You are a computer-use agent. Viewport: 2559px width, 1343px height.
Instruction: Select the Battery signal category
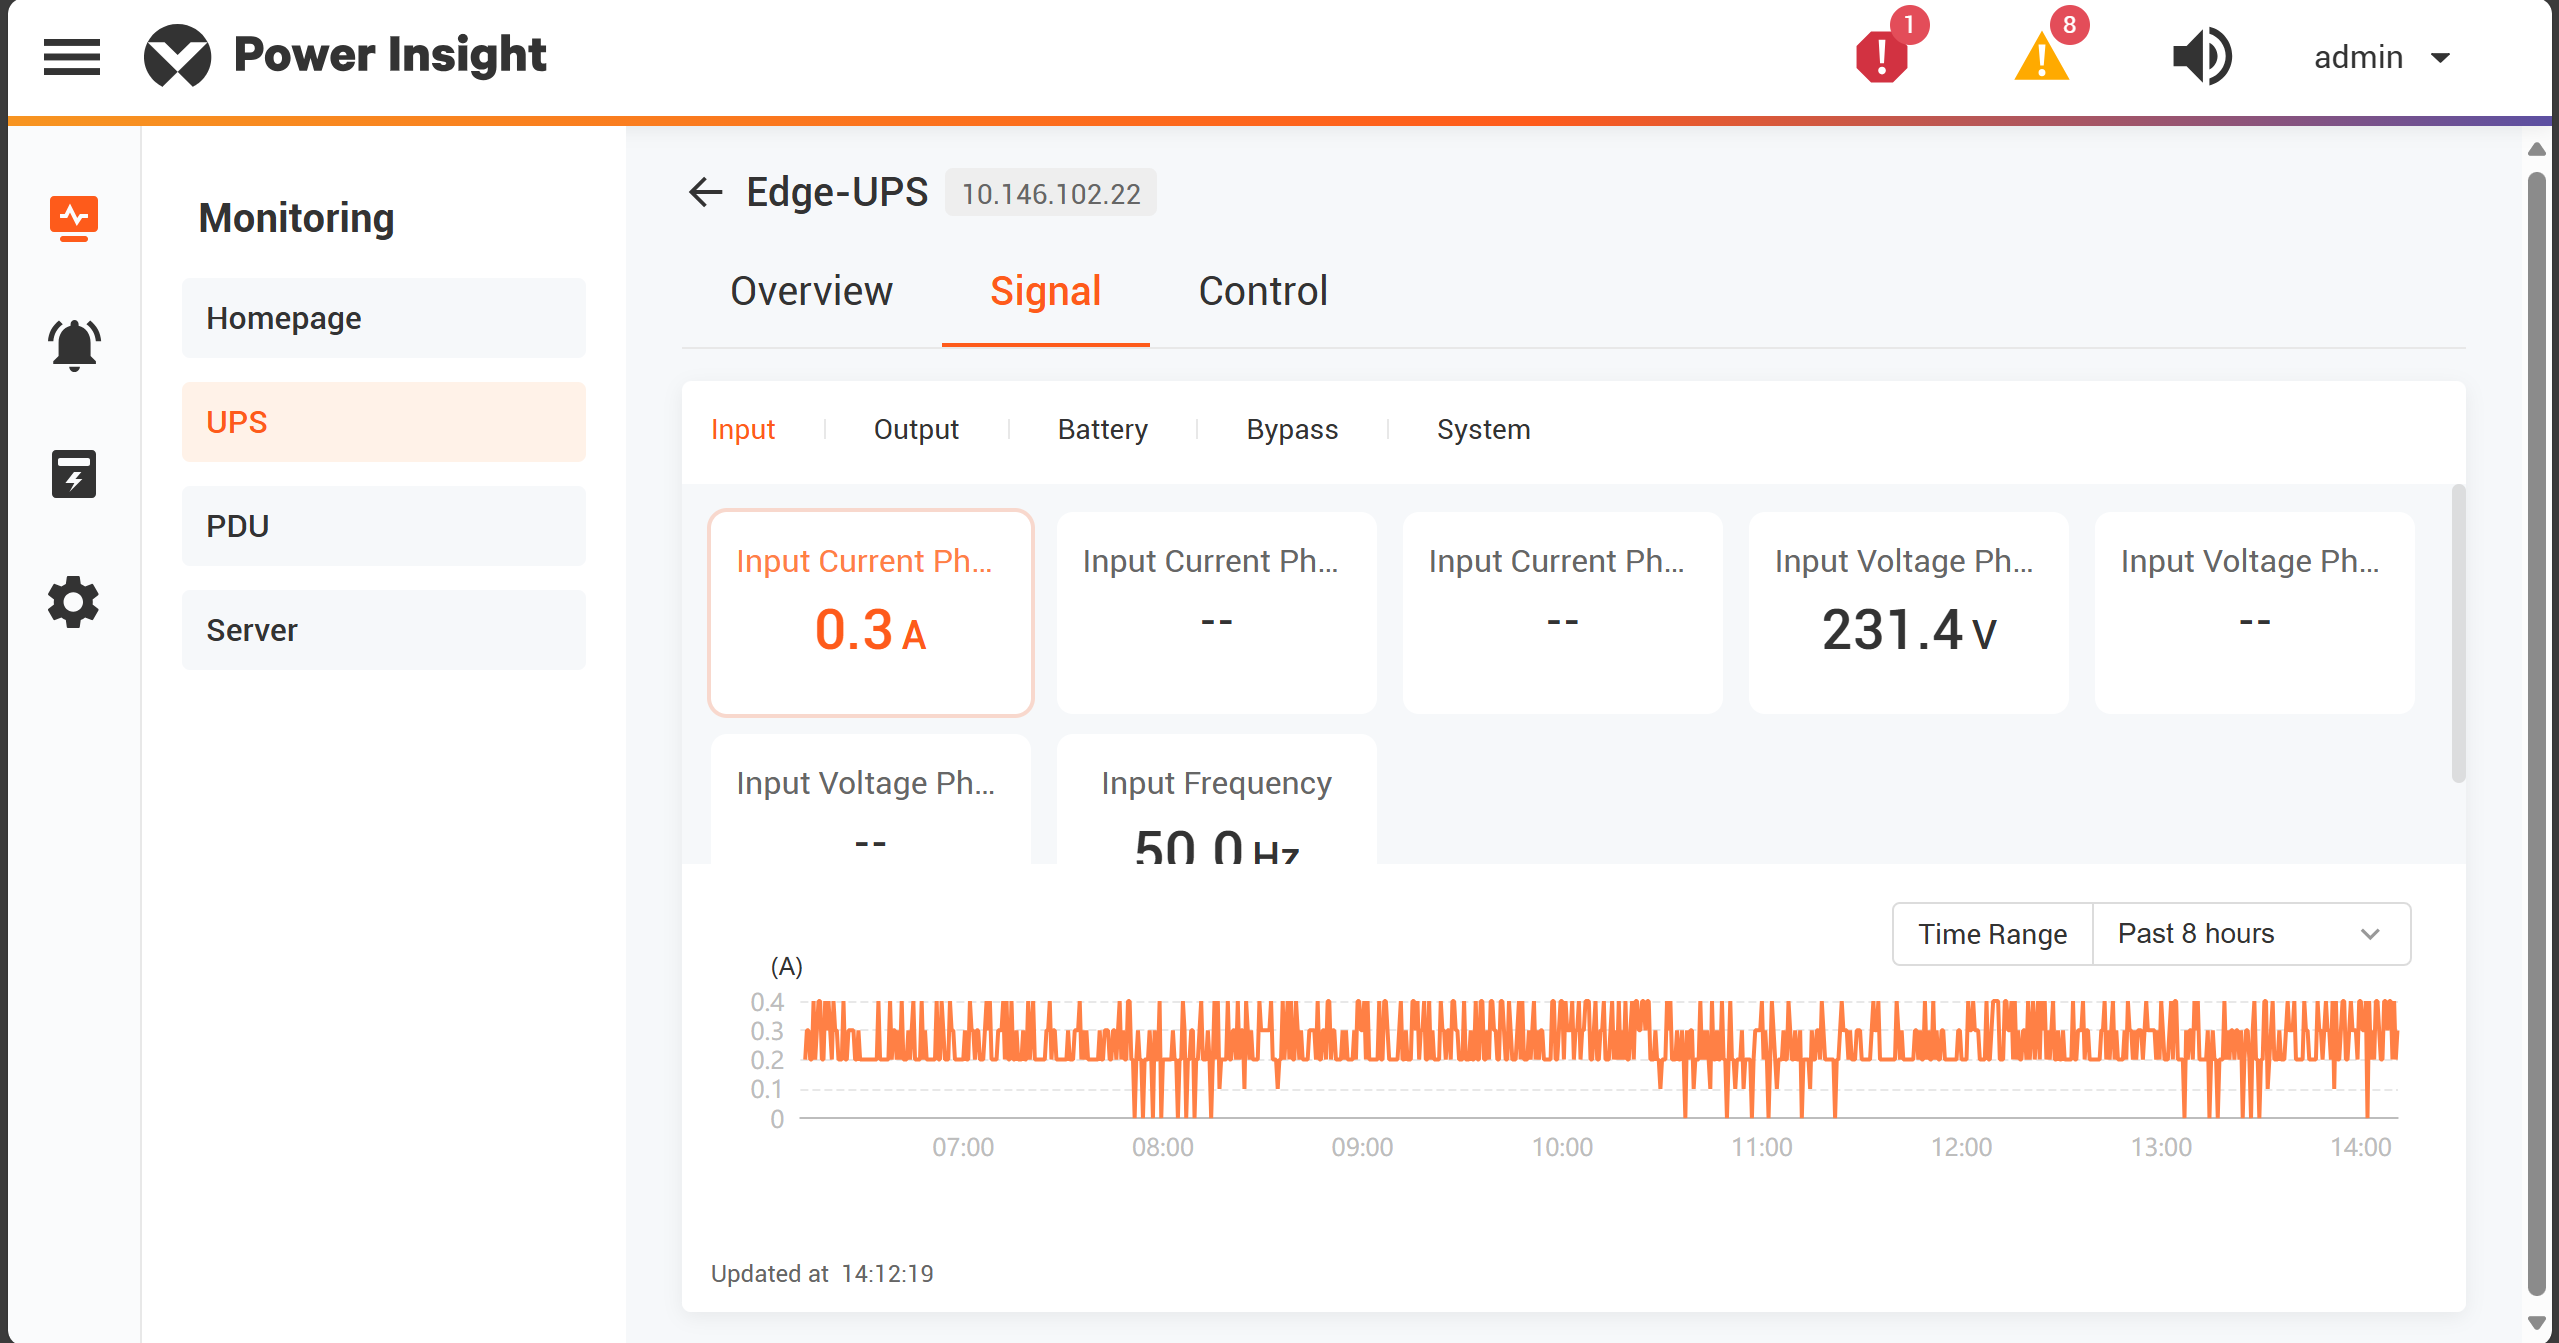[x=1103, y=429]
